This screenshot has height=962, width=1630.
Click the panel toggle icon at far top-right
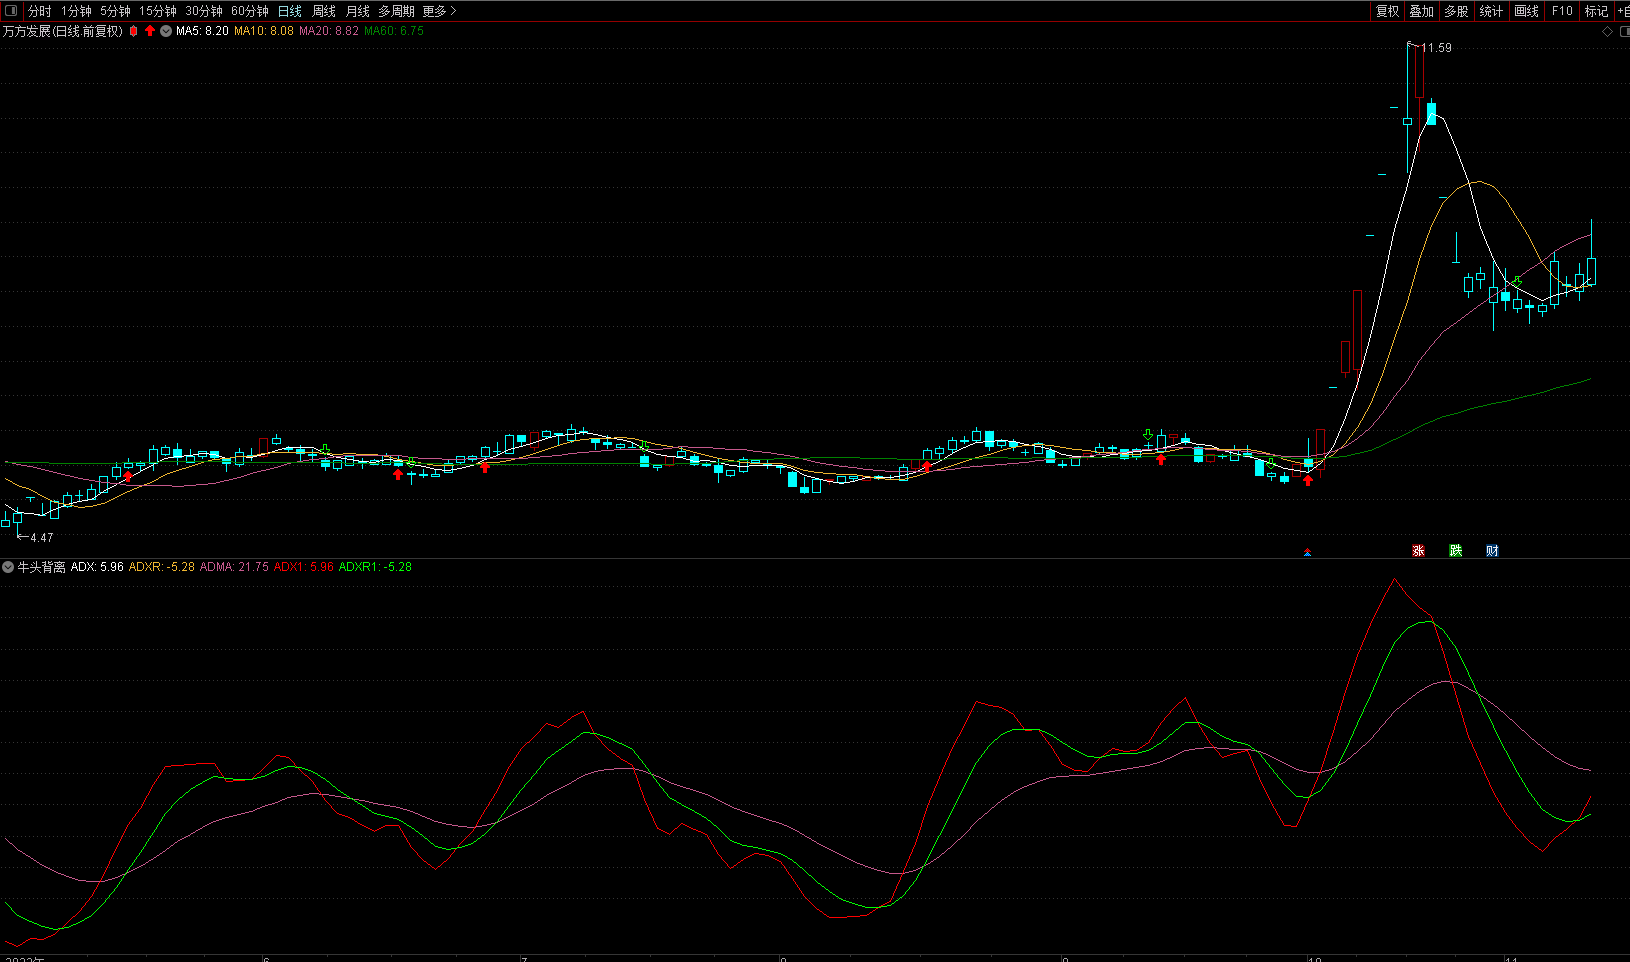tap(1623, 31)
